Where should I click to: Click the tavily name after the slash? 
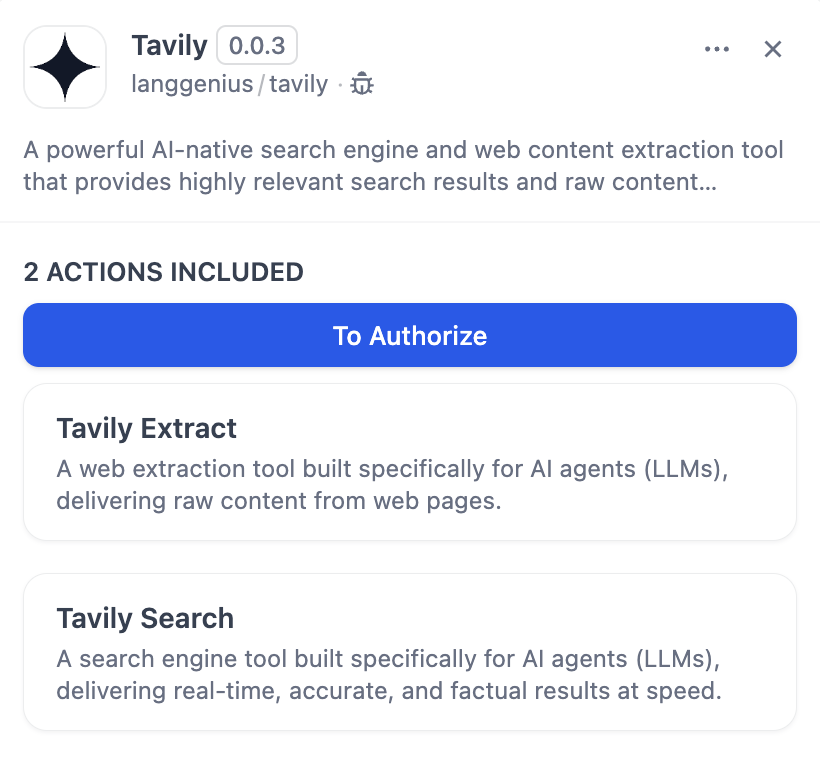(298, 84)
